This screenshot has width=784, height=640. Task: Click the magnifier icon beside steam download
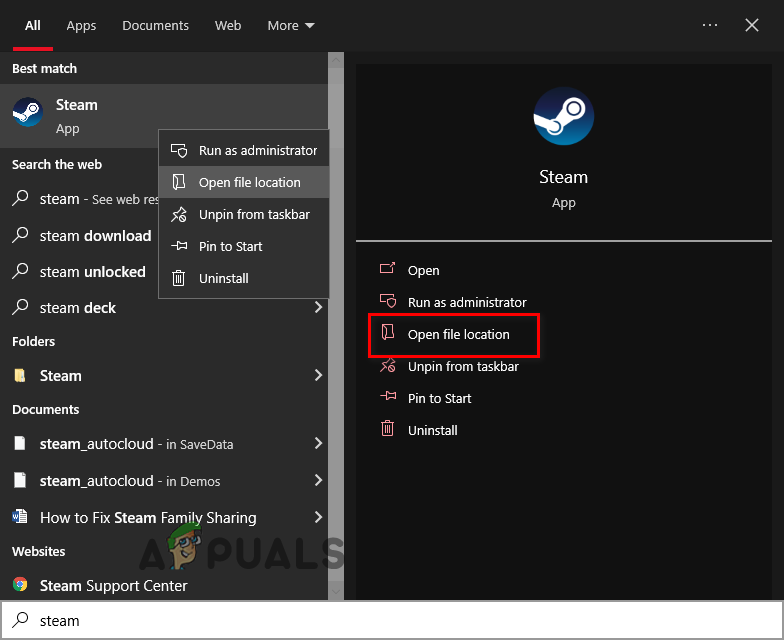(x=20, y=234)
